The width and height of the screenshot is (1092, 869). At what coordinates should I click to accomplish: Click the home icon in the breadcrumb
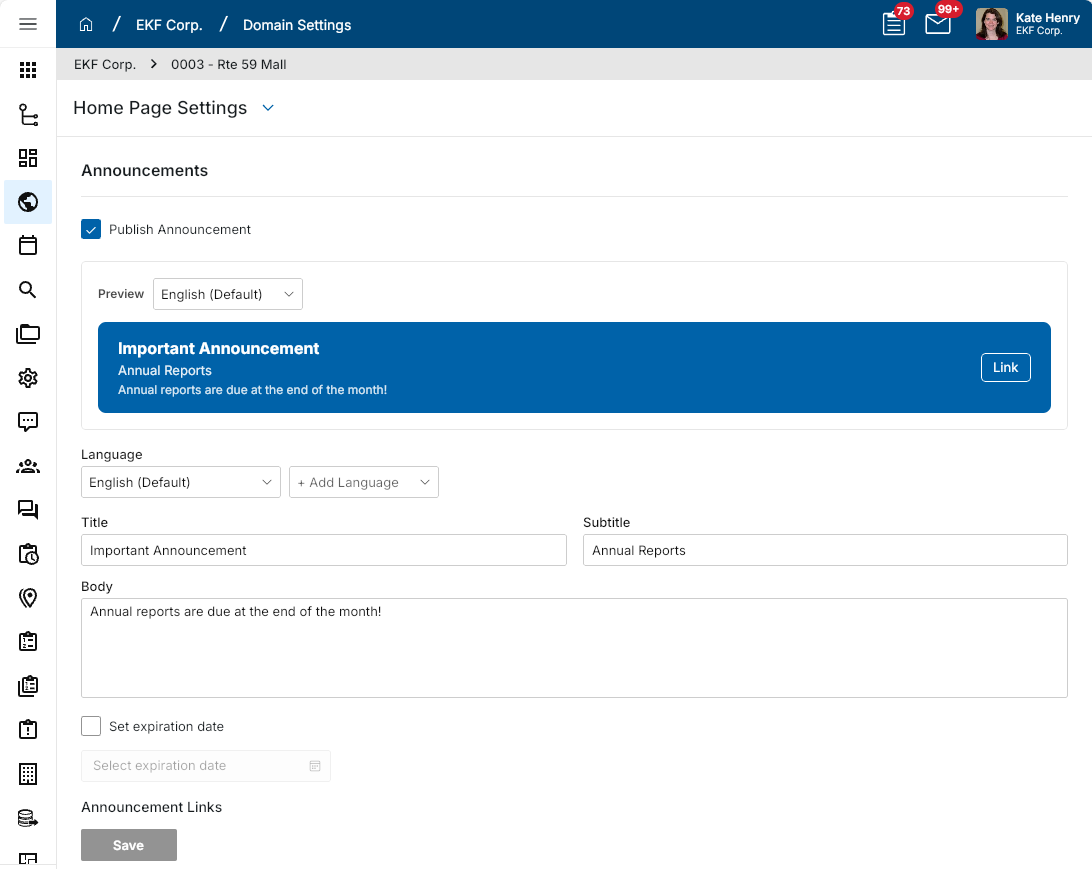coord(86,24)
